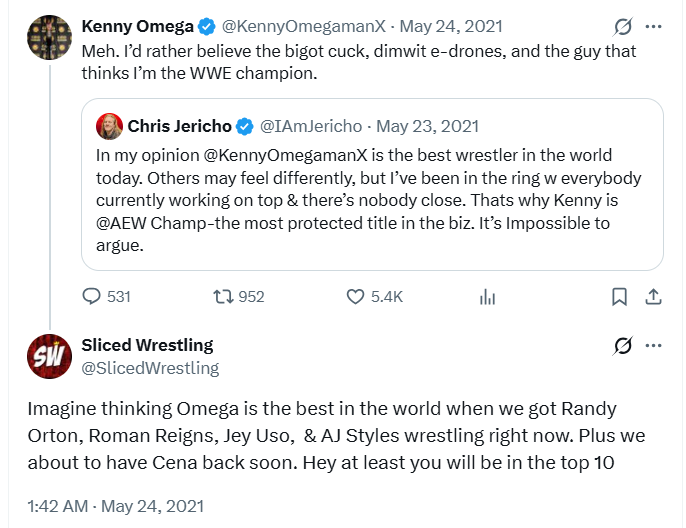Viewport: 686px width, 528px height.
Task: Repost the tweet with 952 reposts
Action: point(223,296)
